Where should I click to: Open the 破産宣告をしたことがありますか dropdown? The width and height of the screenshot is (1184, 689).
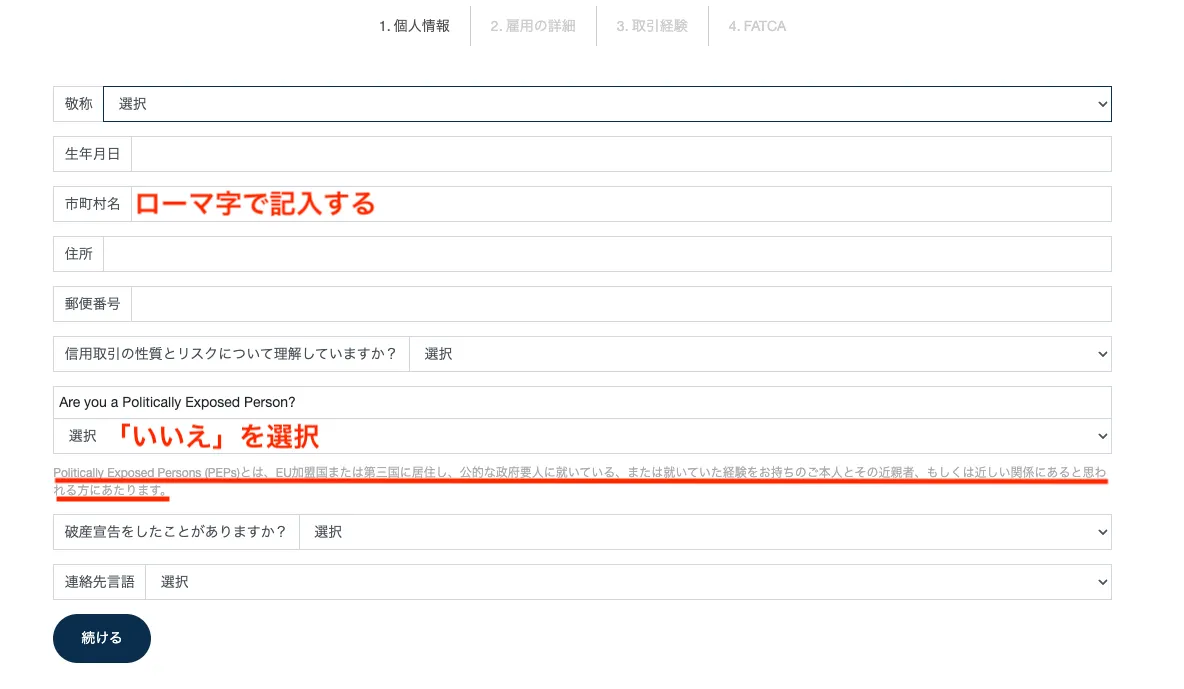[x=700, y=531]
